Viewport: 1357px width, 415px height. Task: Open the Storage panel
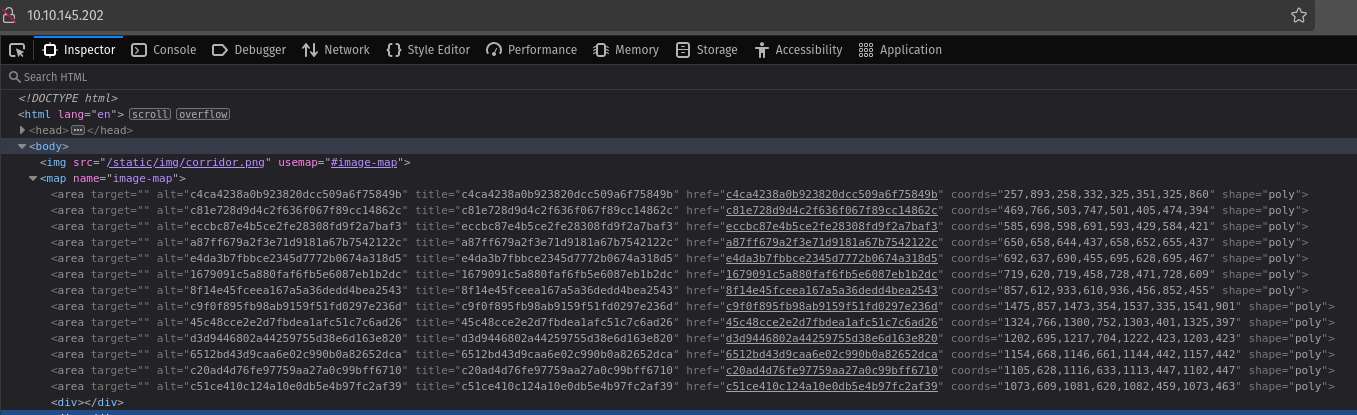click(x=706, y=50)
